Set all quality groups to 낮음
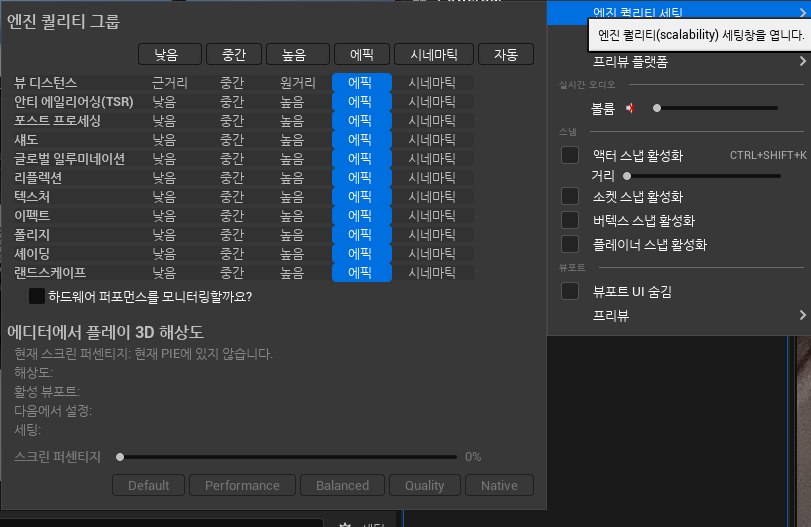This screenshot has width=811, height=527. pyautogui.click(x=170, y=54)
